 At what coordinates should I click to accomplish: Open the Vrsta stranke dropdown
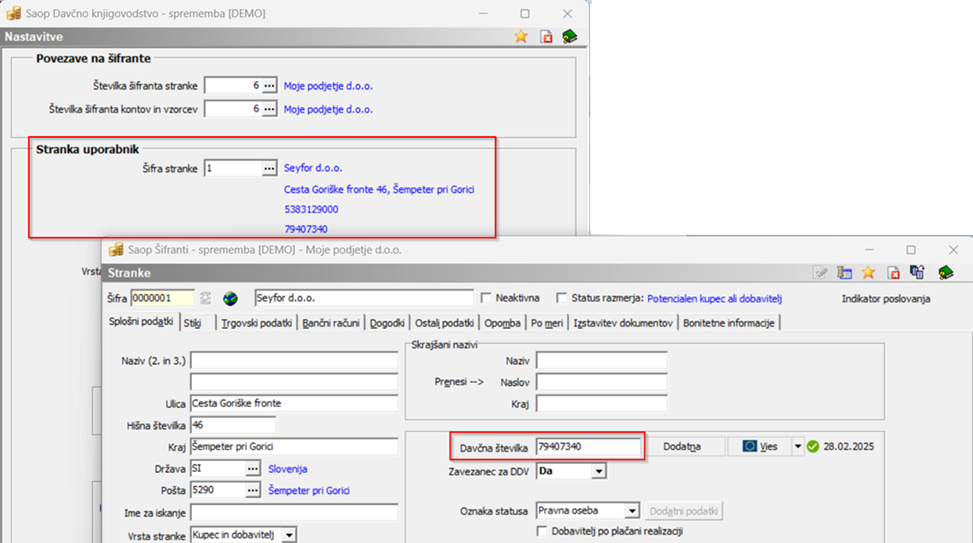click(x=289, y=535)
